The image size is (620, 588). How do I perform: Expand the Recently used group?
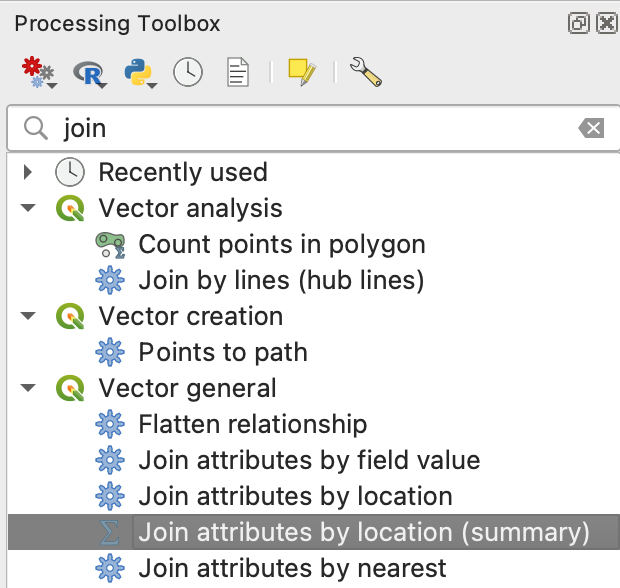click(28, 172)
